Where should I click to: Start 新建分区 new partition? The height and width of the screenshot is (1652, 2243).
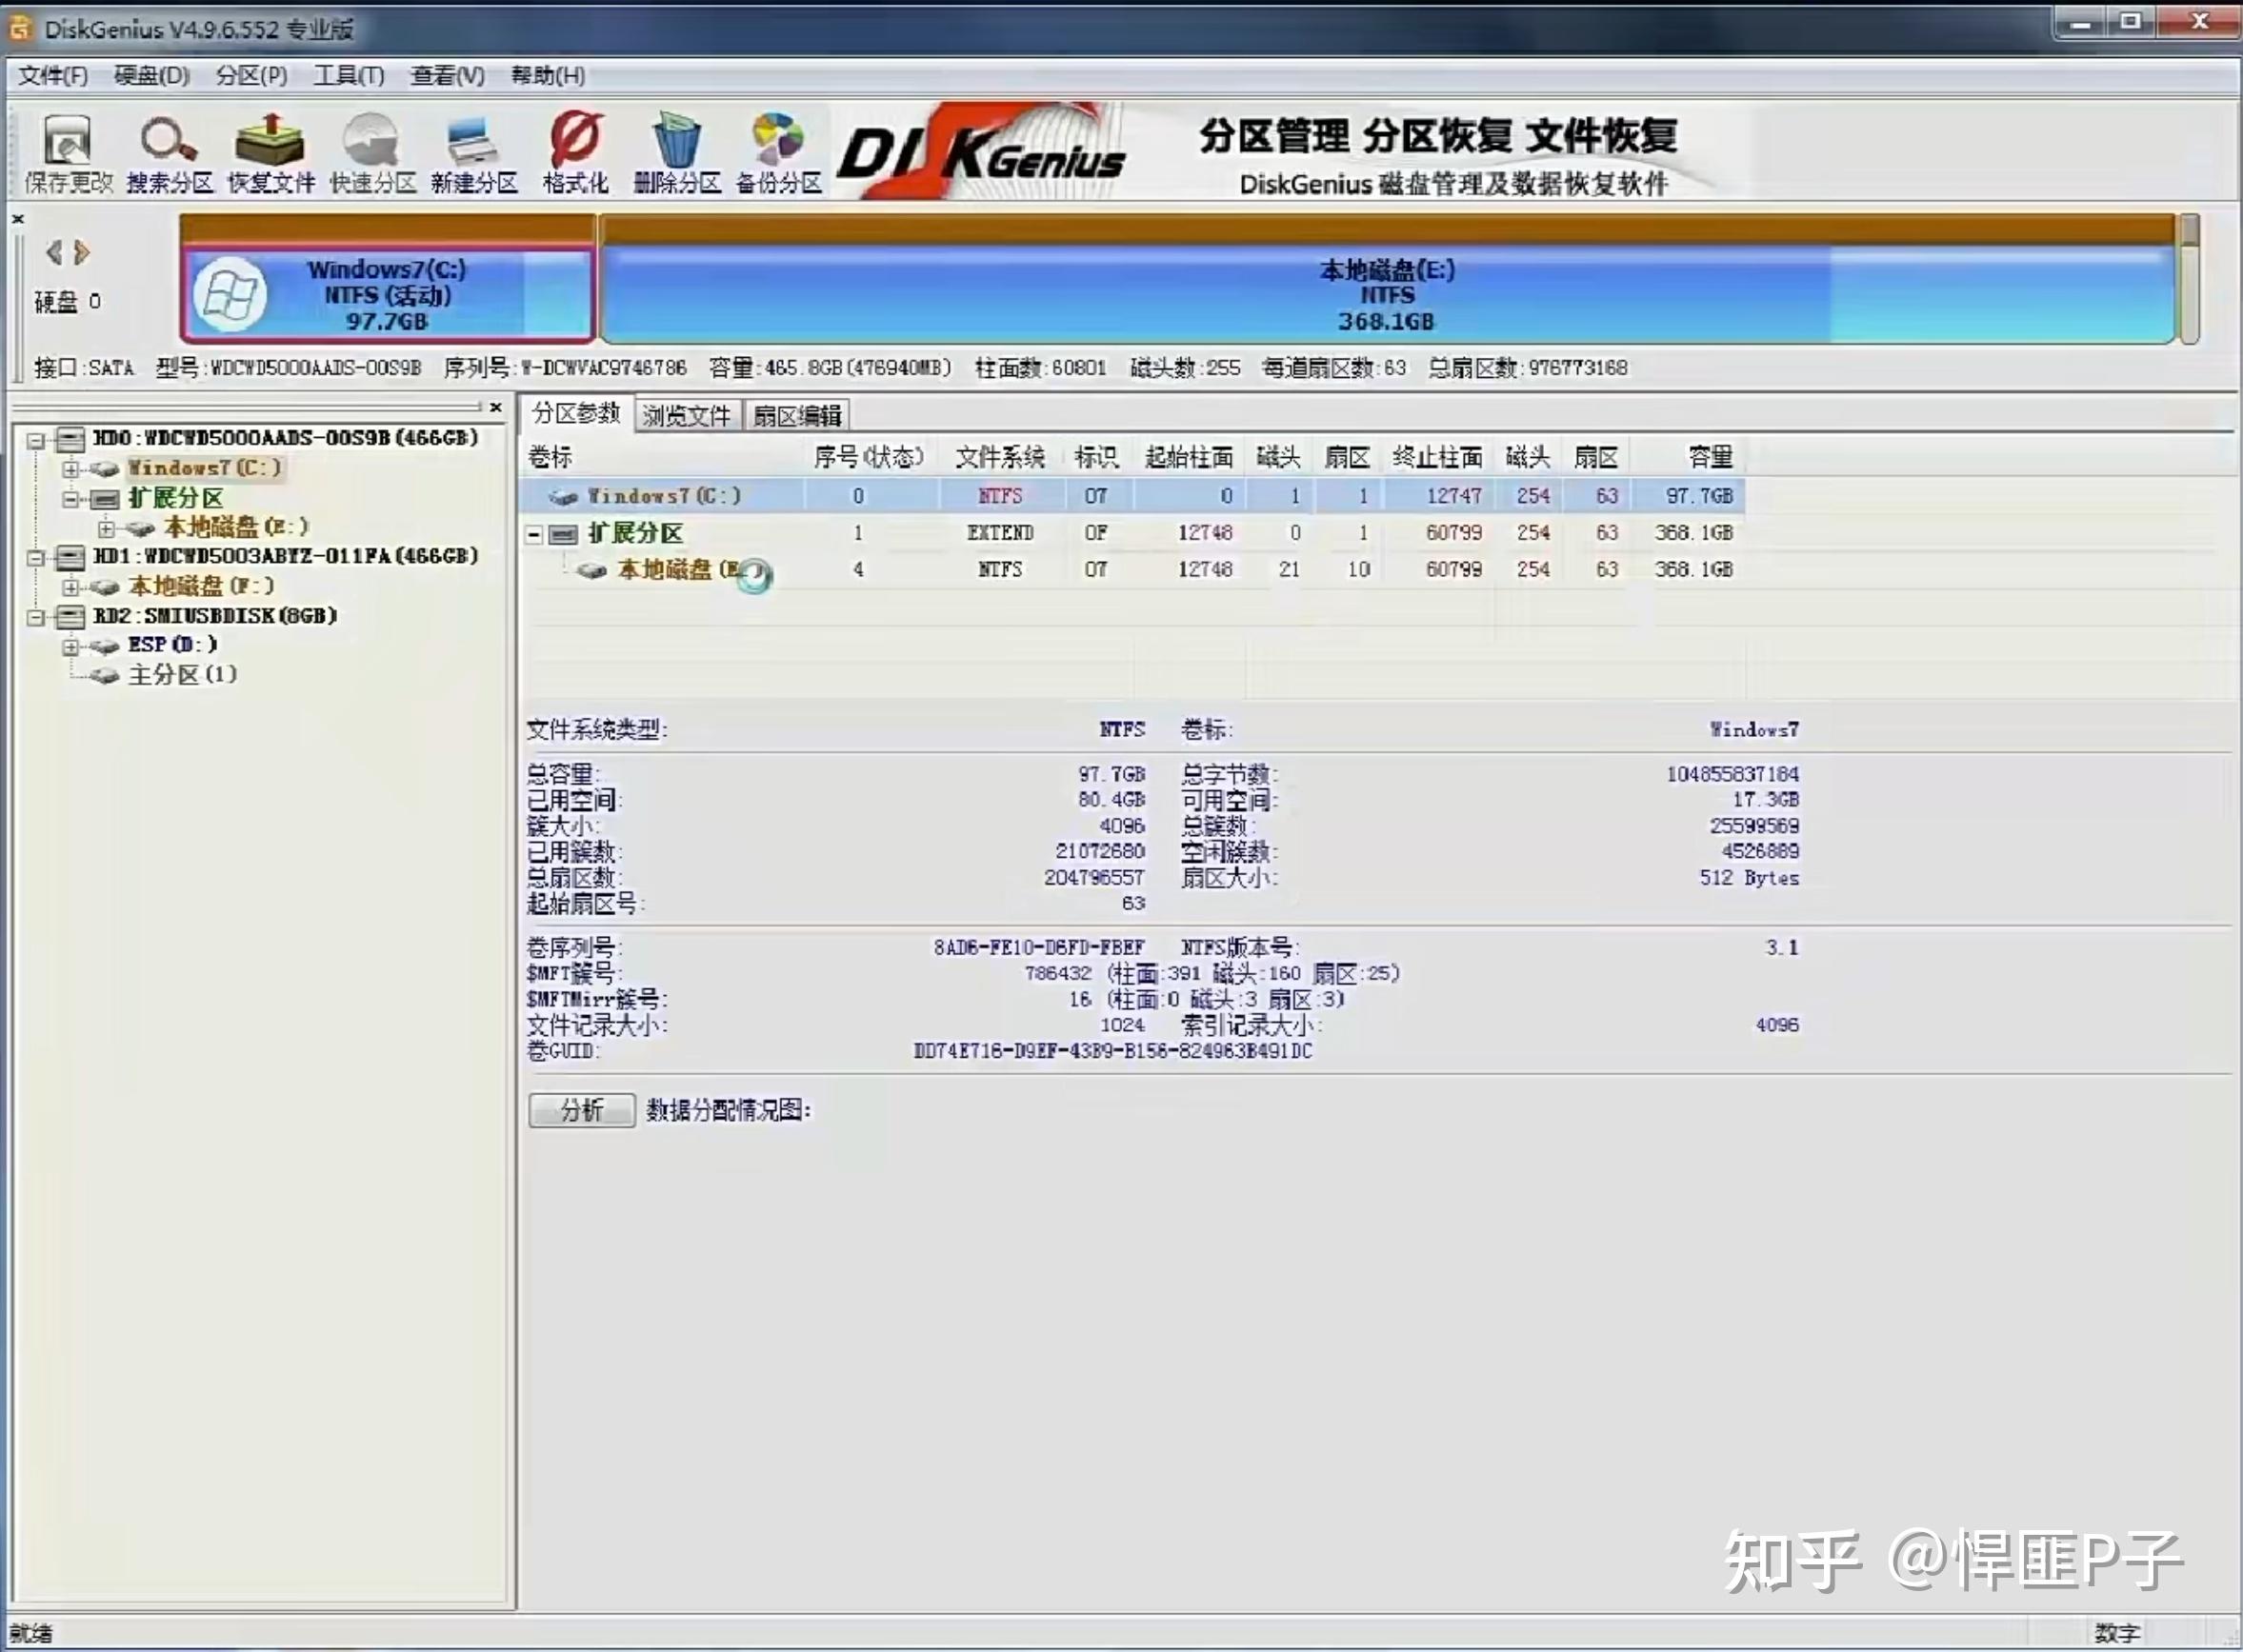(x=474, y=153)
